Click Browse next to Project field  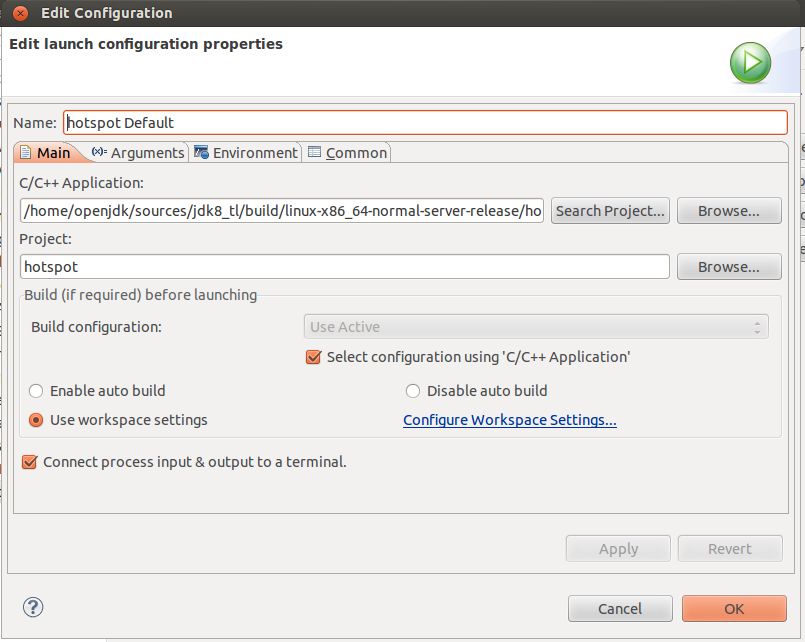pos(729,267)
